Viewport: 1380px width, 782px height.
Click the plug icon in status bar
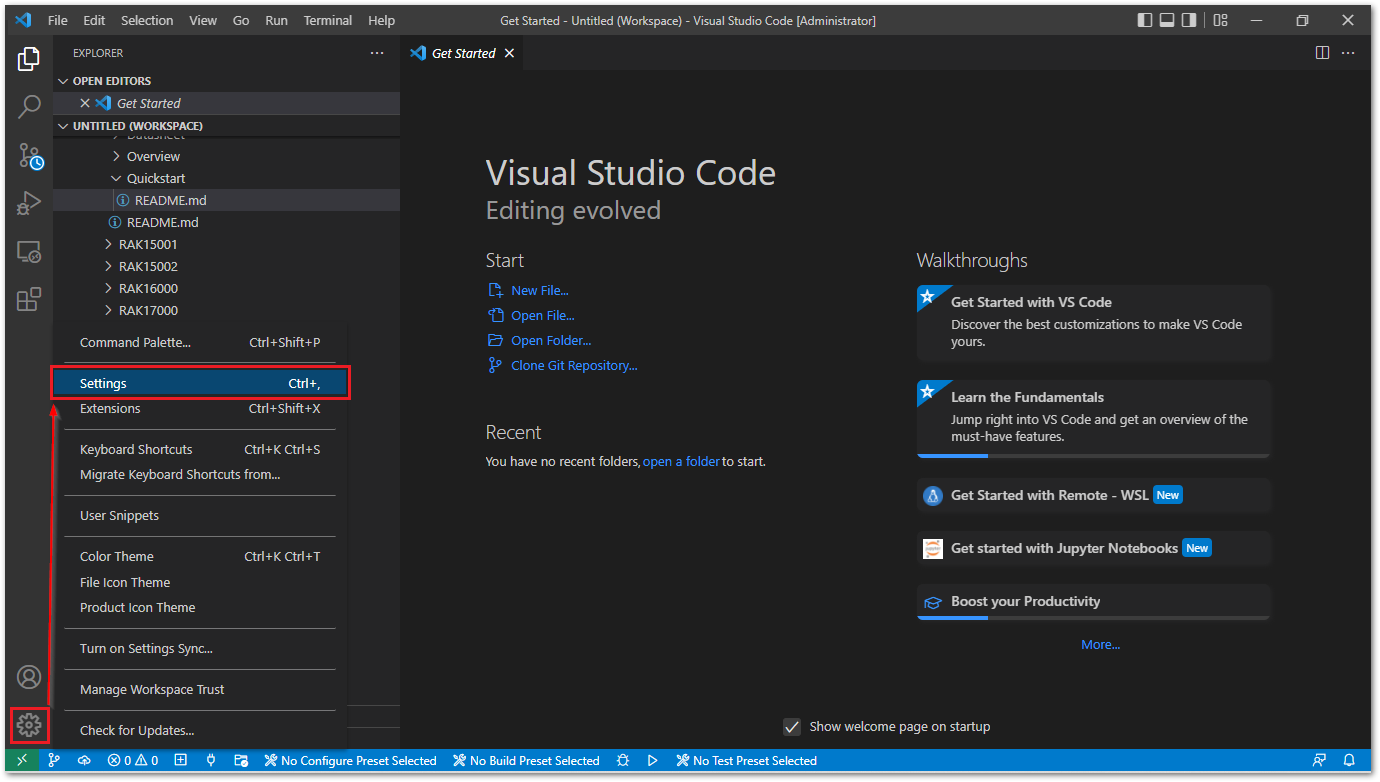pos(211,761)
